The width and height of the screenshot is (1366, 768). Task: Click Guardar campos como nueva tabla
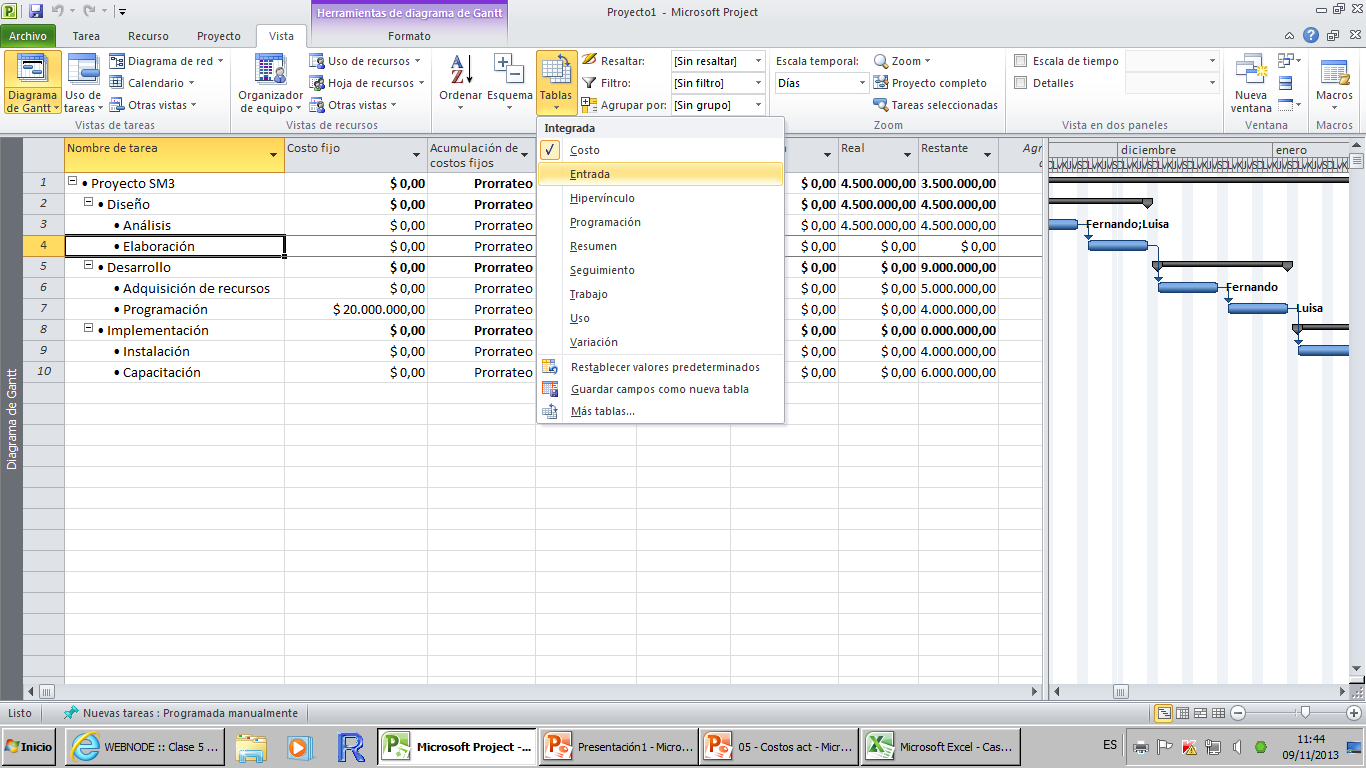coord(660,389)
